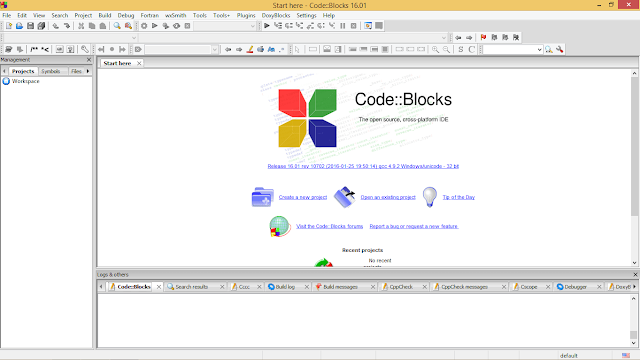Switch to the Build messages tab
The image size is (640, 360).
coord(340,287)
